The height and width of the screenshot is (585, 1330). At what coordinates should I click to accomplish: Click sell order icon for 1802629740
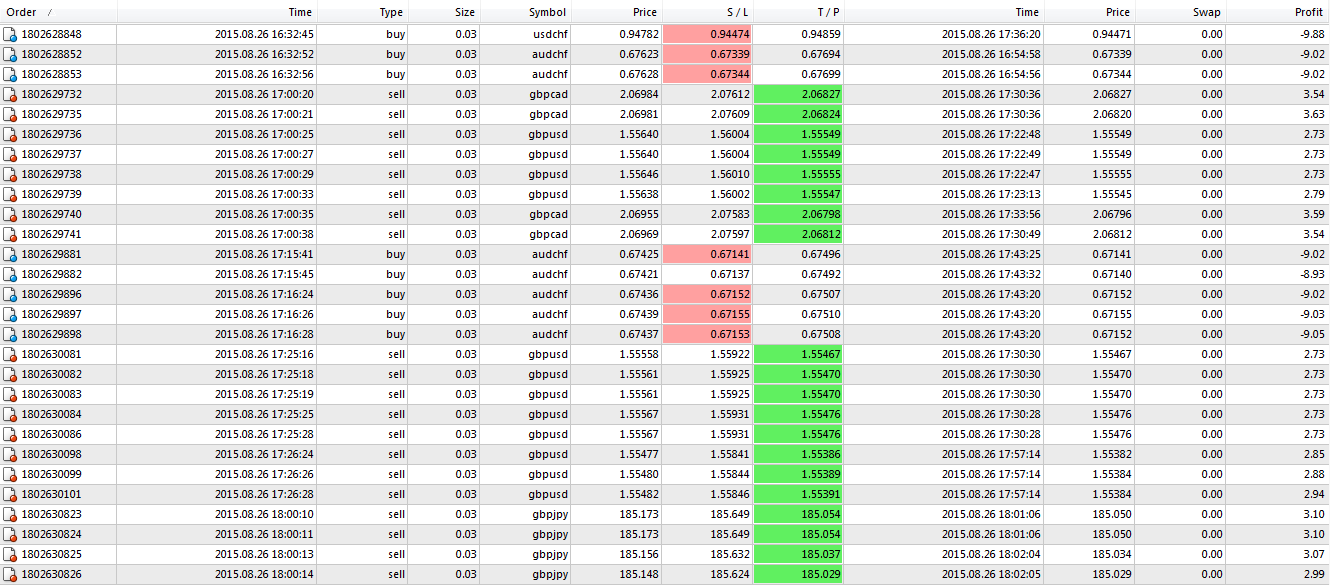pyautogui.click(x=10, y=214)
